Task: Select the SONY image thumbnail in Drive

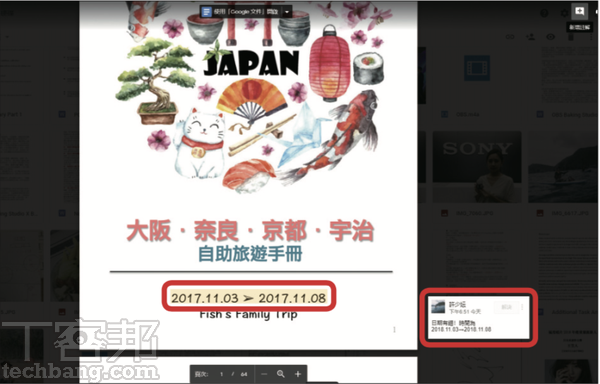Action: point(477,167)
